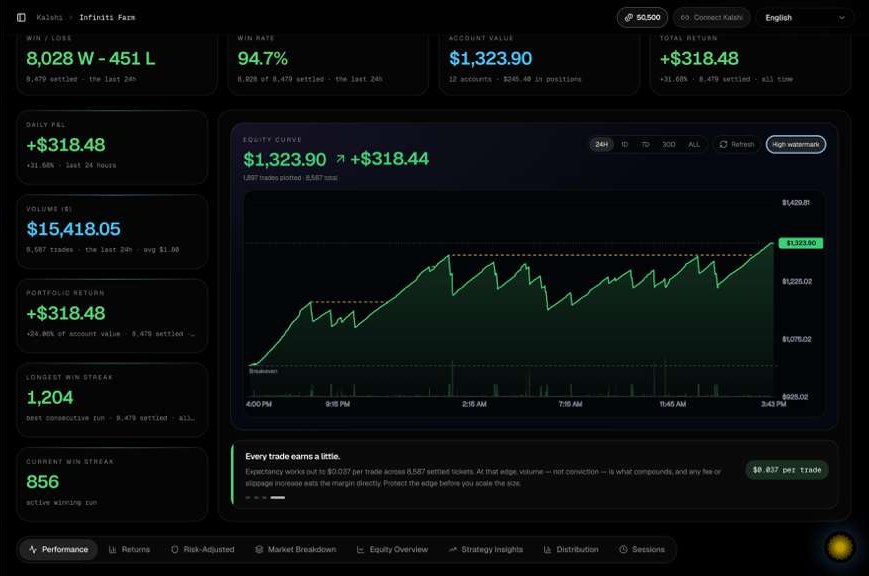
Task: Switch to the Returns tab
Action: click(x=129, y=549)
